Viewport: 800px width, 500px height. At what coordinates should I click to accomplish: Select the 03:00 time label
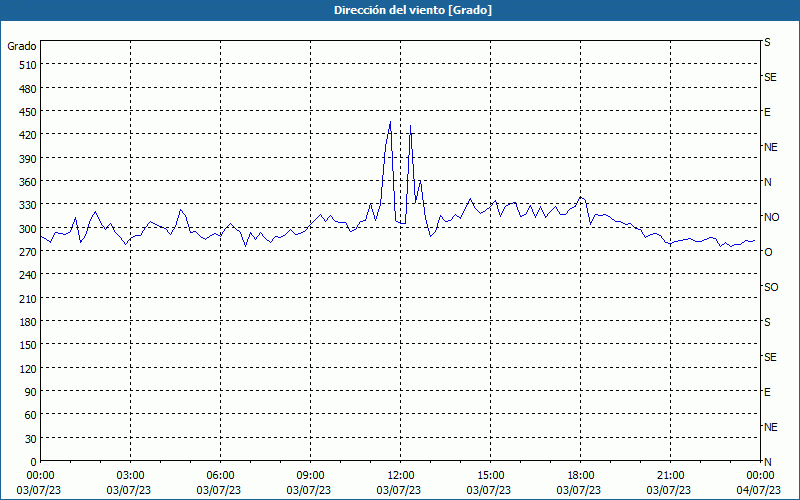point(130,476)
